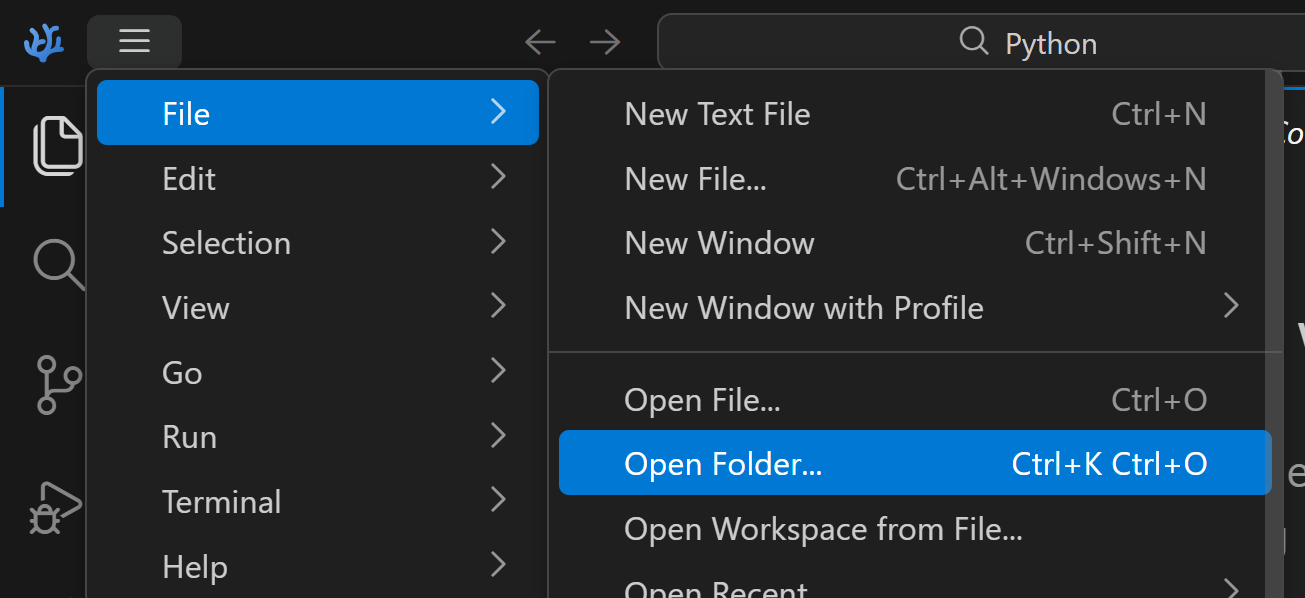This screenshot has width=1305, height=598.
Task: Open the Help menu
Action: click(x=317, y=567)
